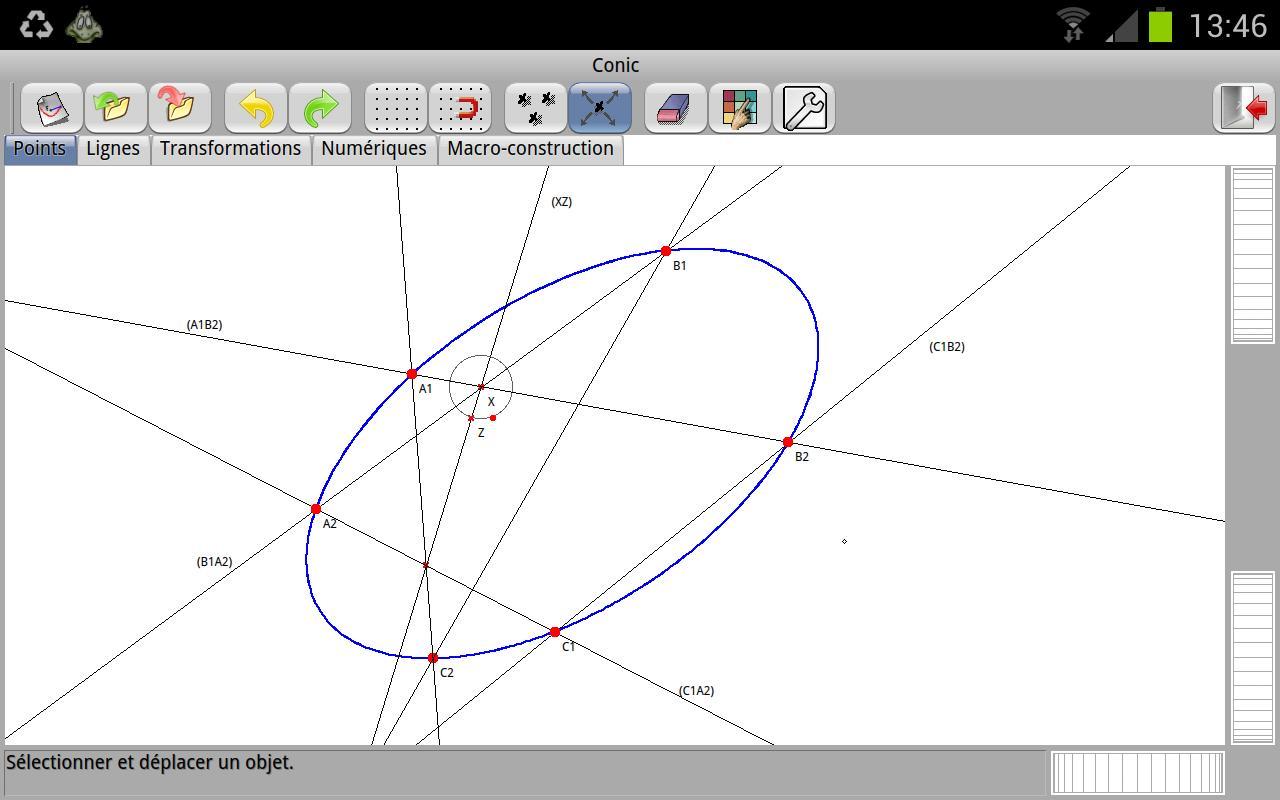Open the color palette picker

[x=740, y=108]
